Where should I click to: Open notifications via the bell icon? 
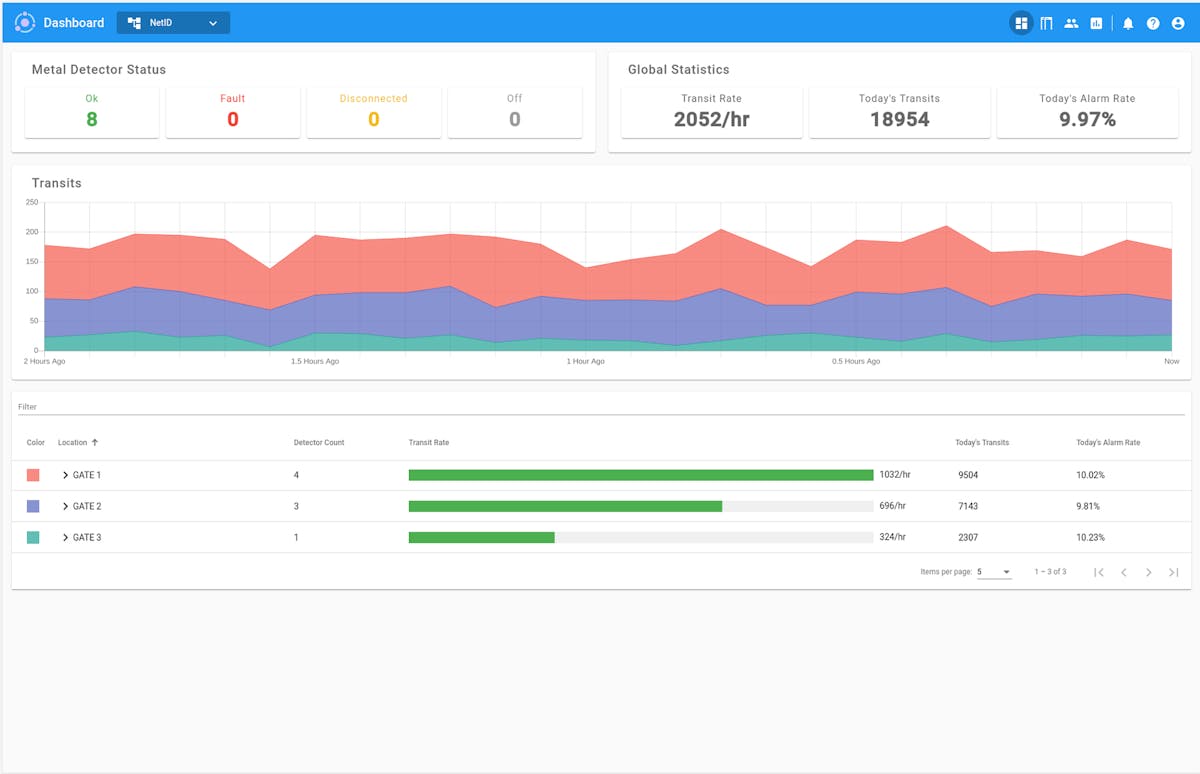pos(1128,22)
